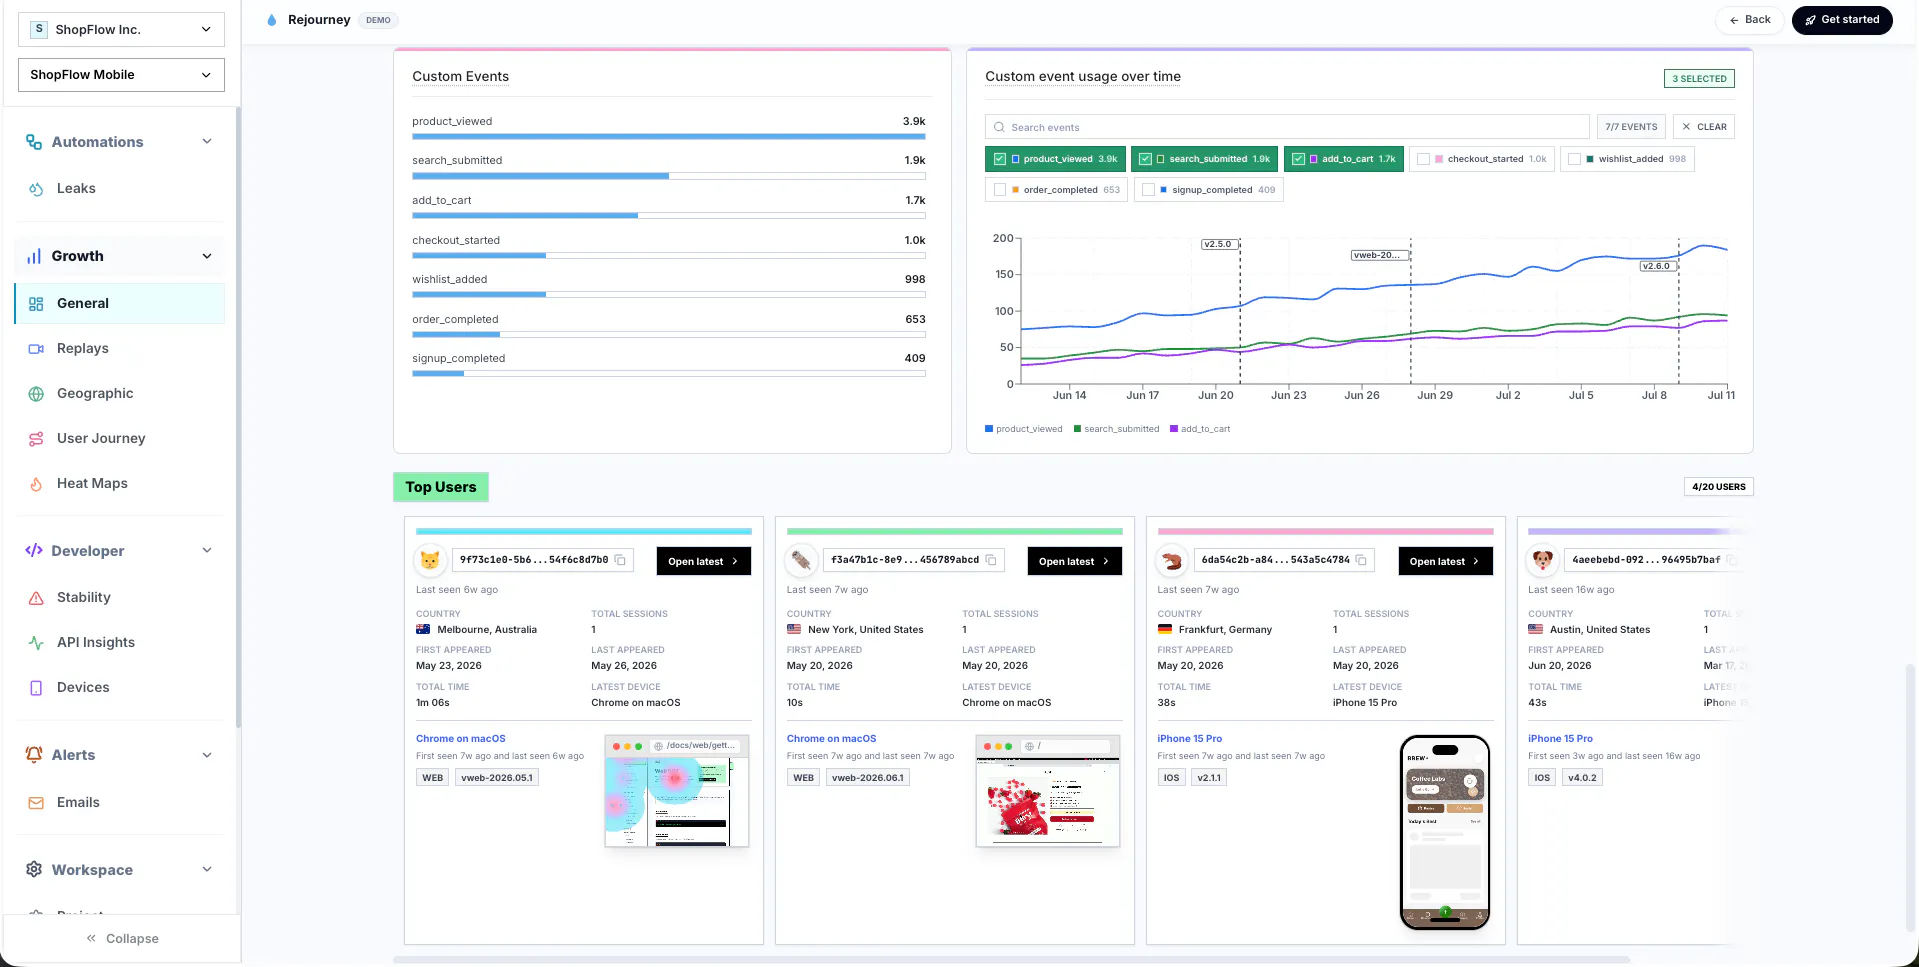Viewport: 1919px width, 967px height.
Task: Collapse the Alerts section chevron
Action: [x=207, y=755]
